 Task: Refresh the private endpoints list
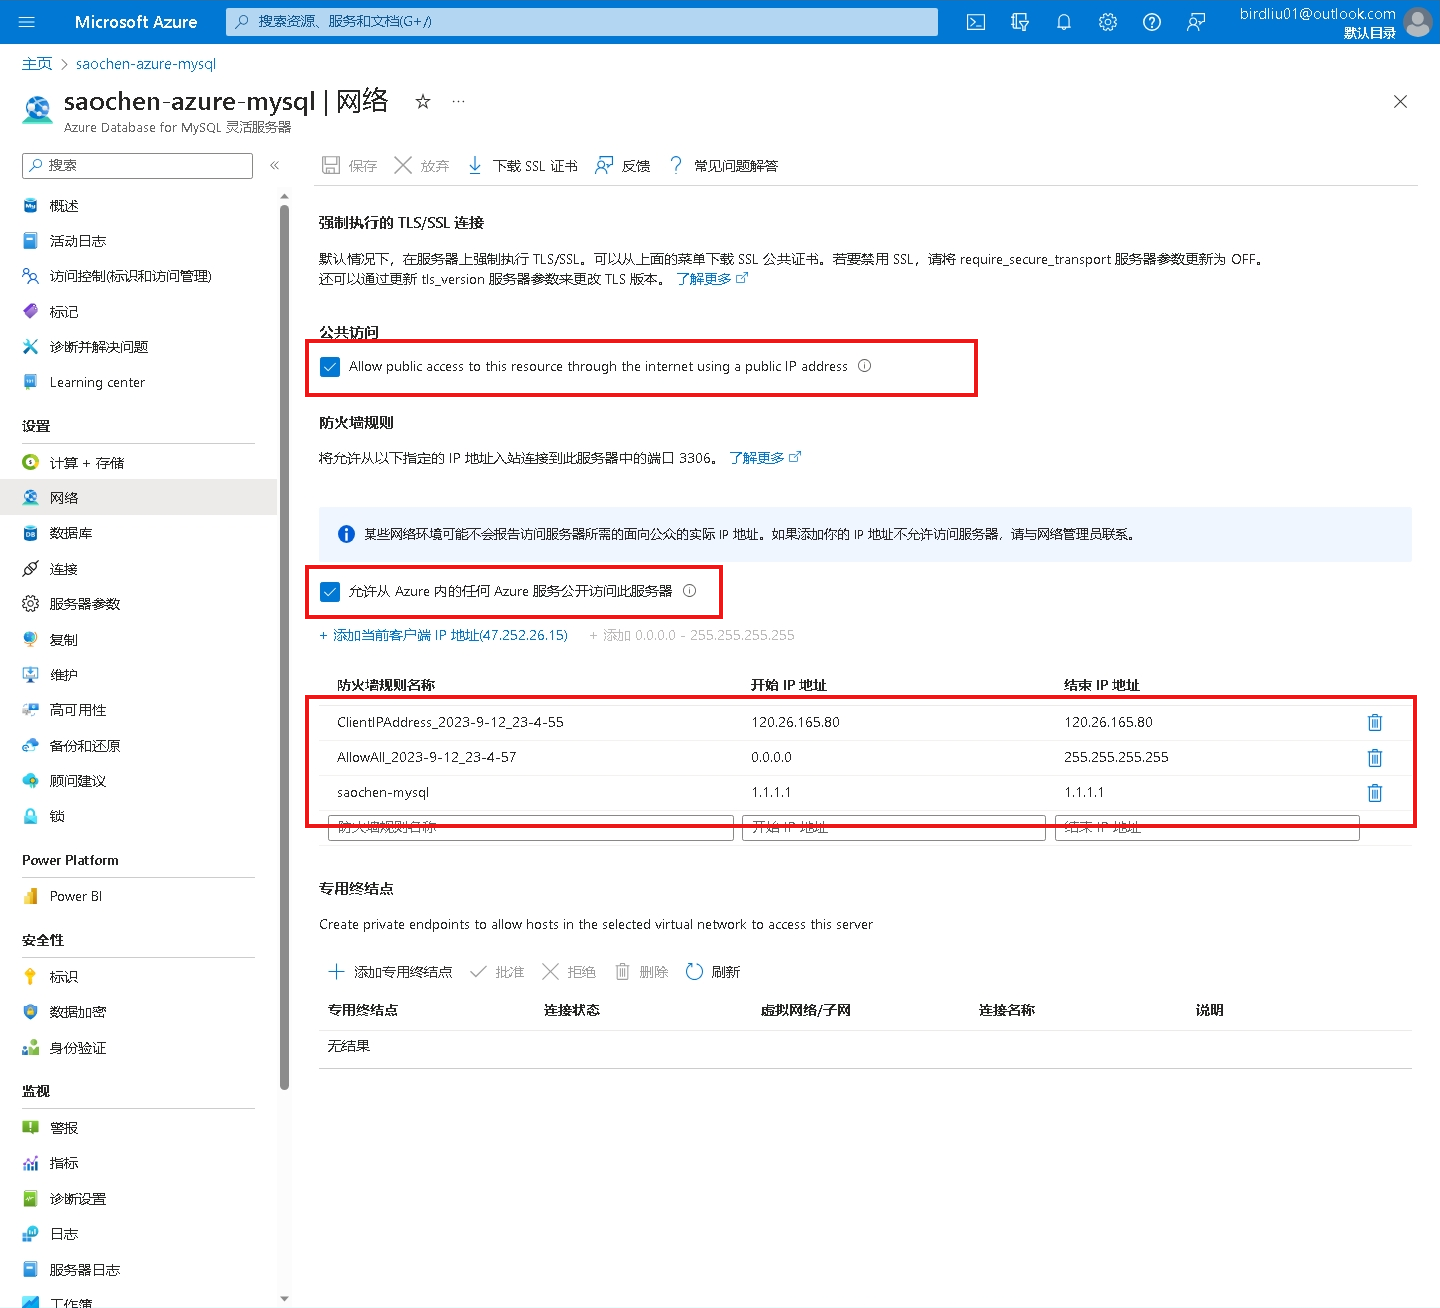(713, 972)
